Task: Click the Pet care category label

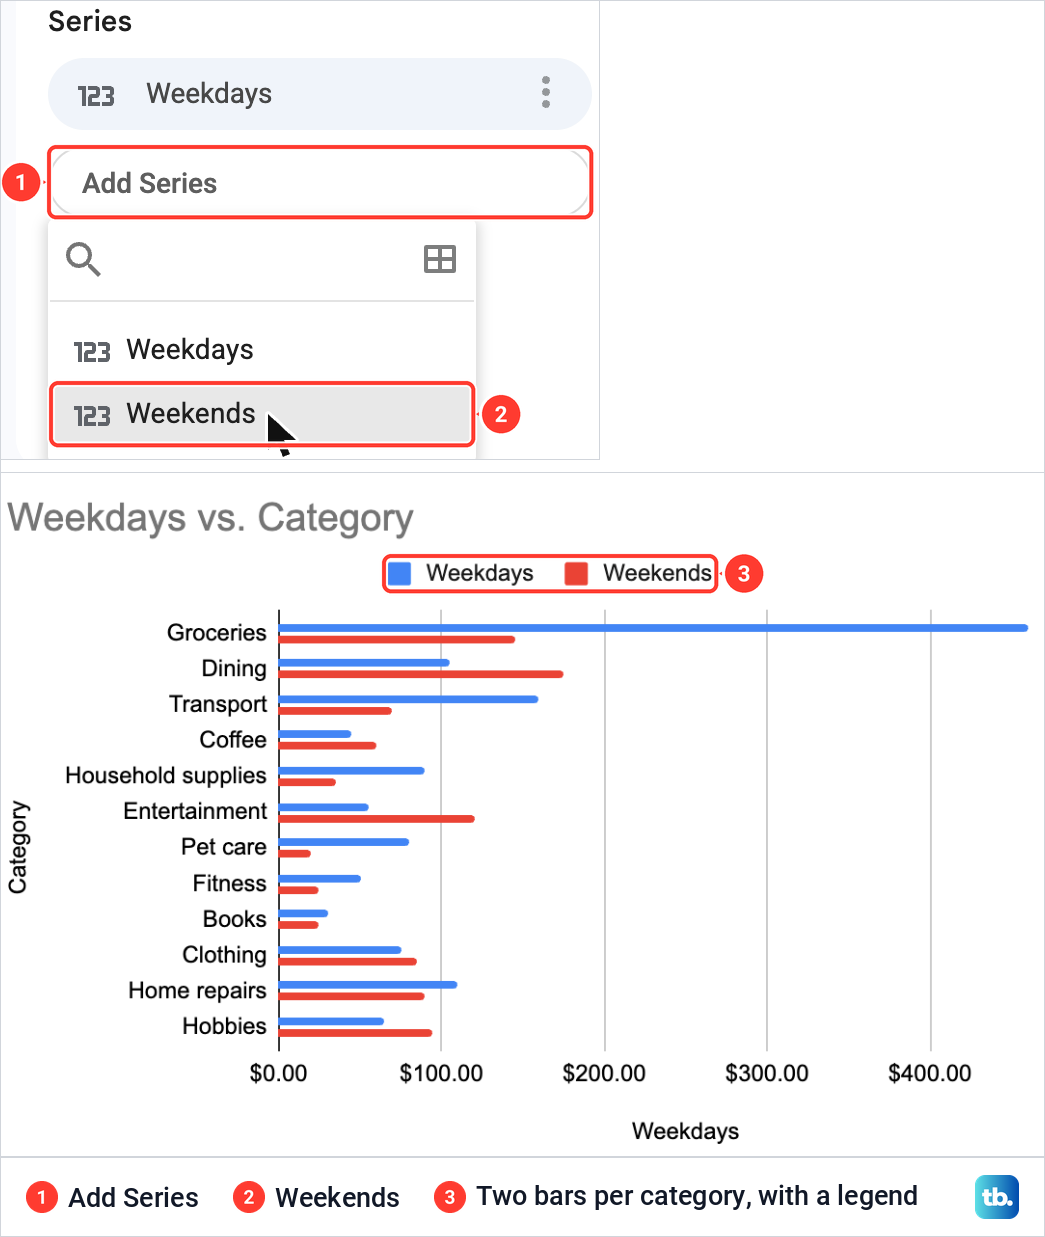Action: tap(224, 847)
